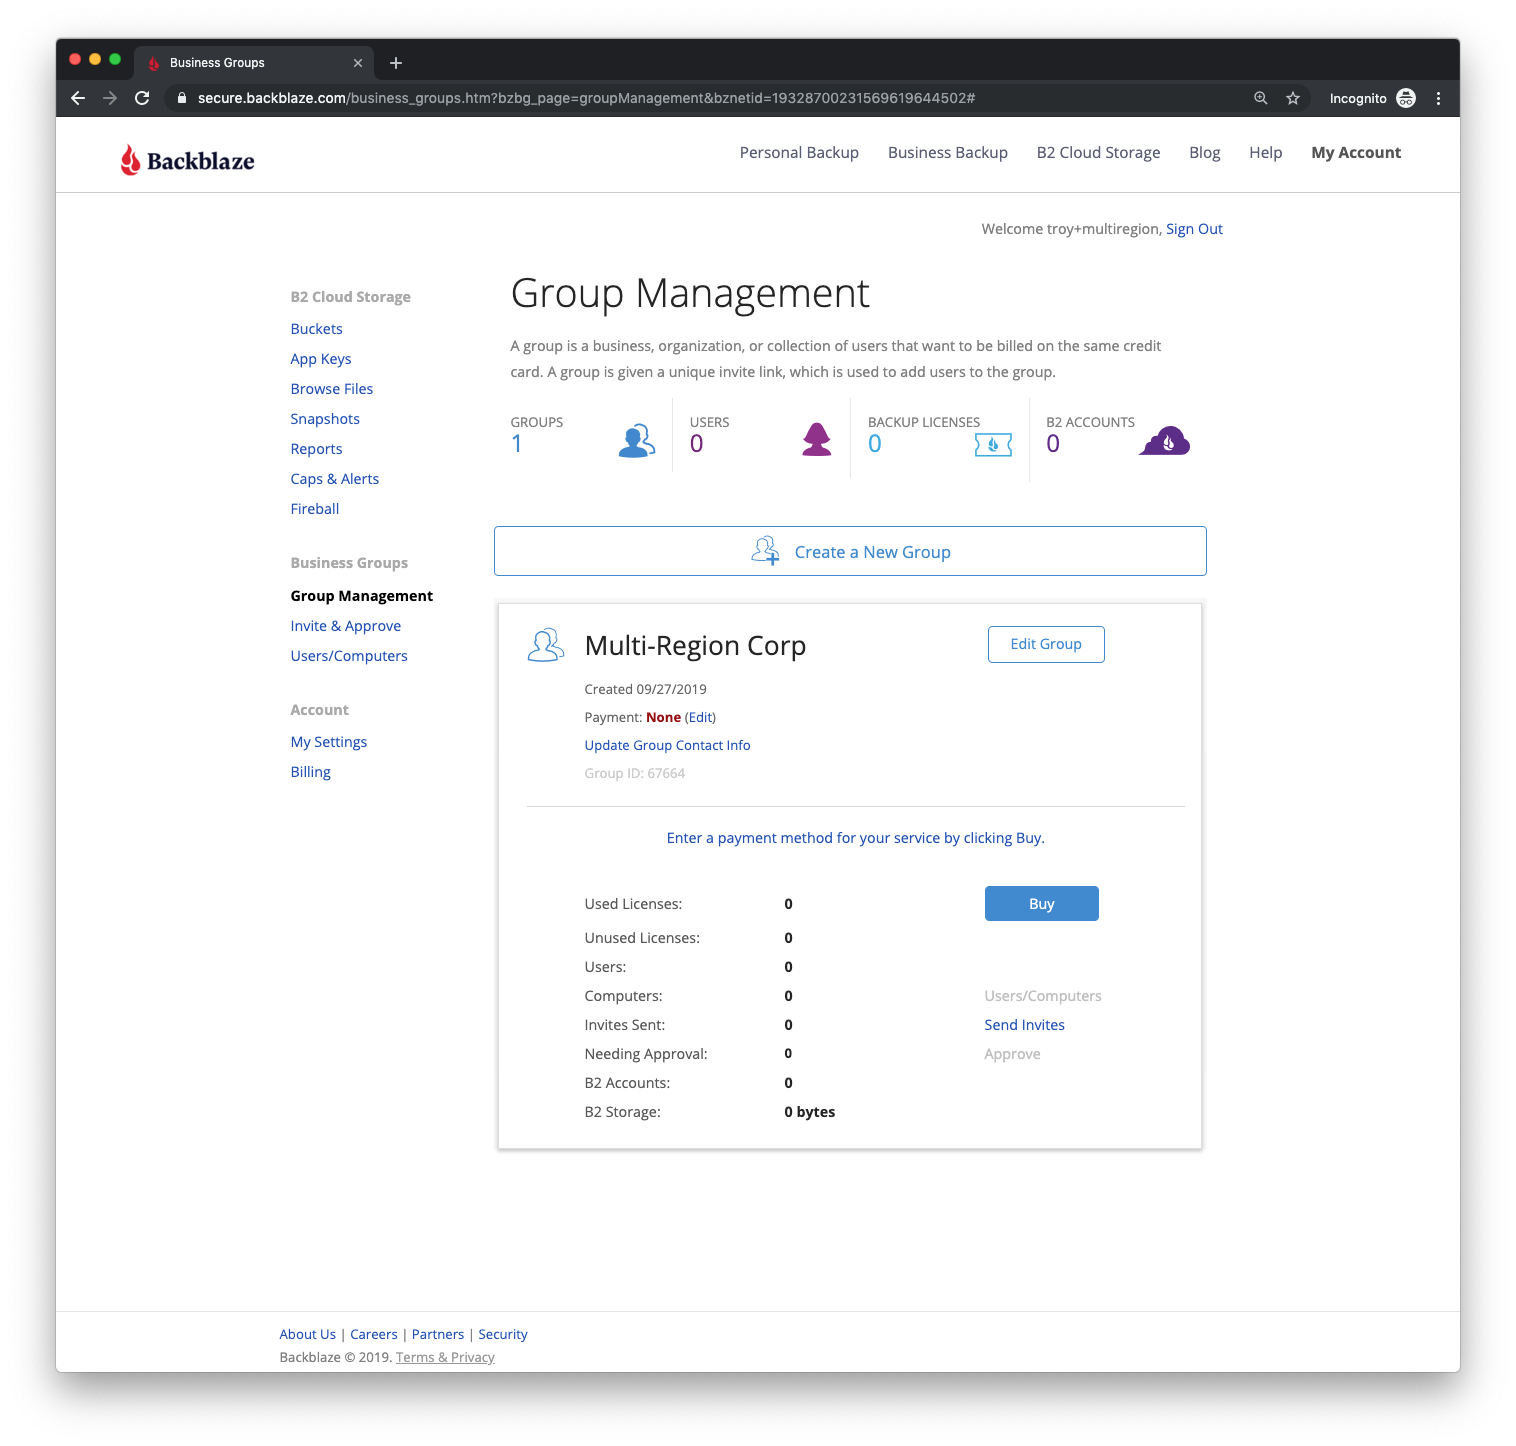Open Chrome three-dot menu
The image size is (1516, 1446).
[x=1438, y=98]
